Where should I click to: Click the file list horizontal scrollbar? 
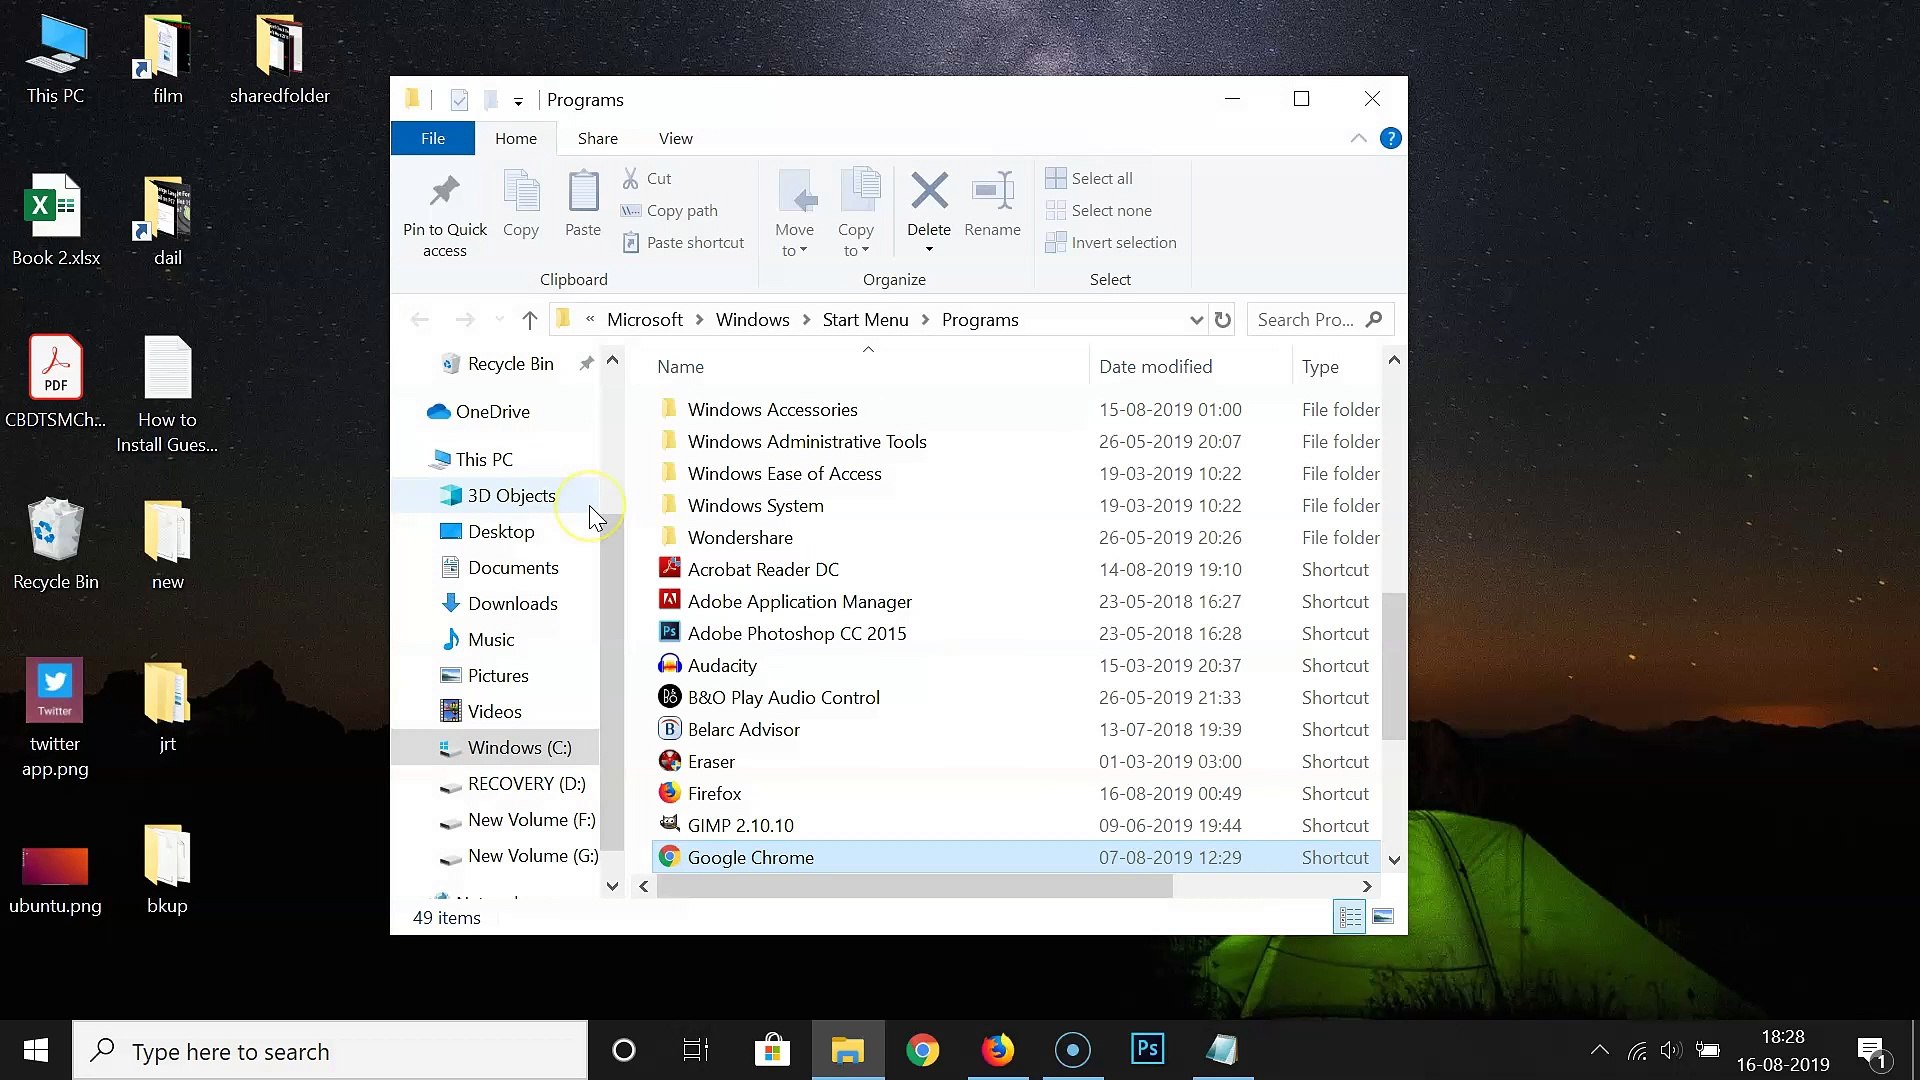pos(914,886)
